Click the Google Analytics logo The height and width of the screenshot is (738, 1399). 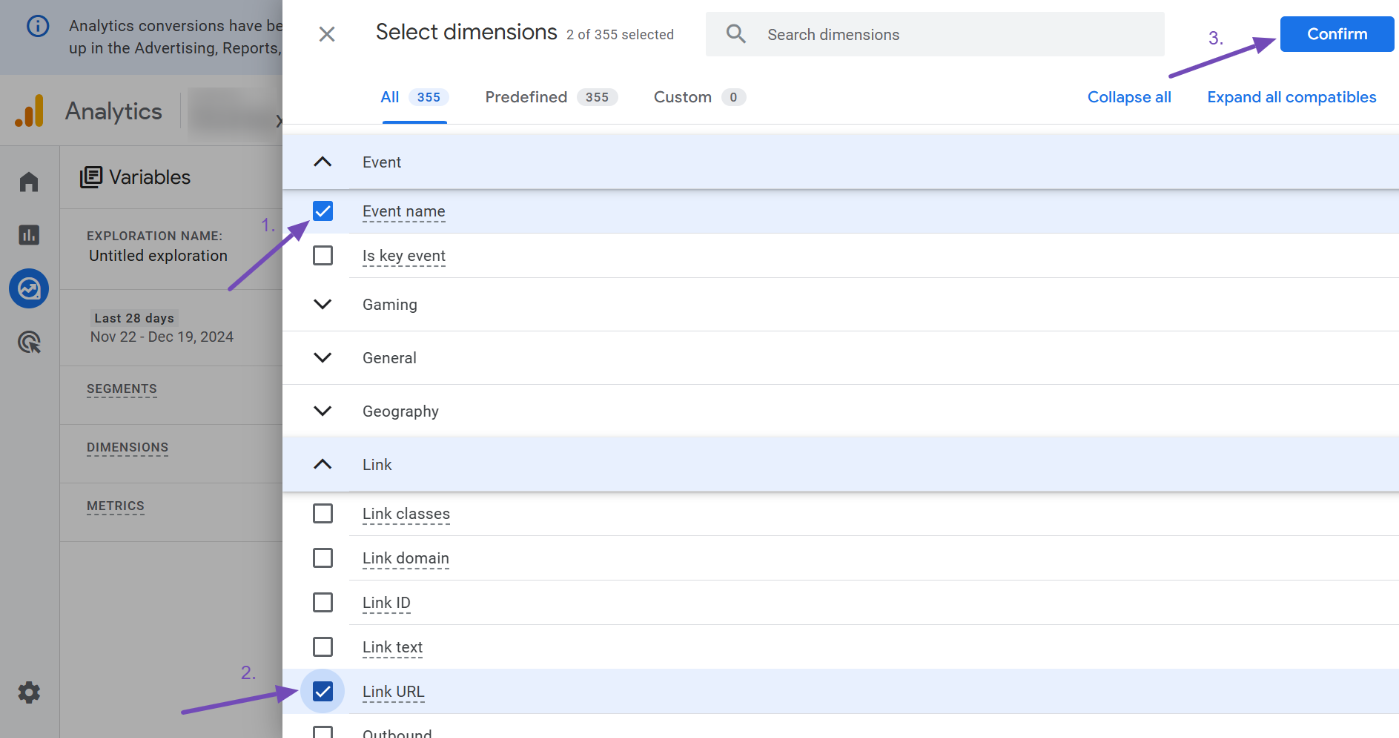[29, 111]
